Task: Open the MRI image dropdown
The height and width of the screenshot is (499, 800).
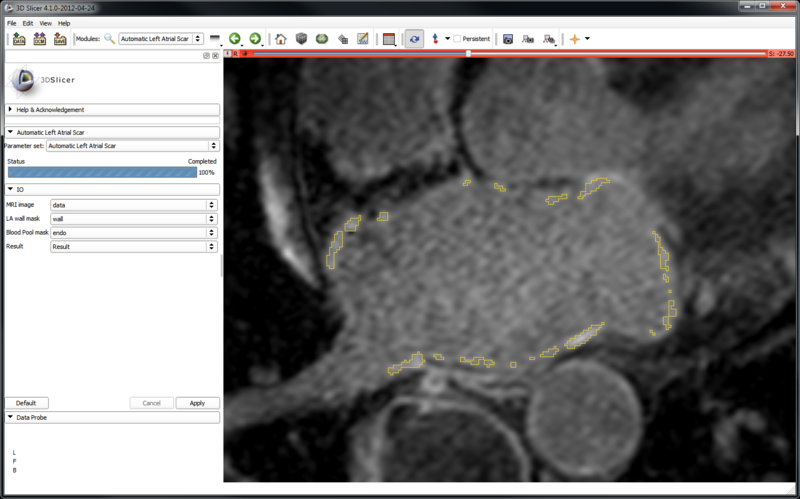Action: [x=134, y=205]
